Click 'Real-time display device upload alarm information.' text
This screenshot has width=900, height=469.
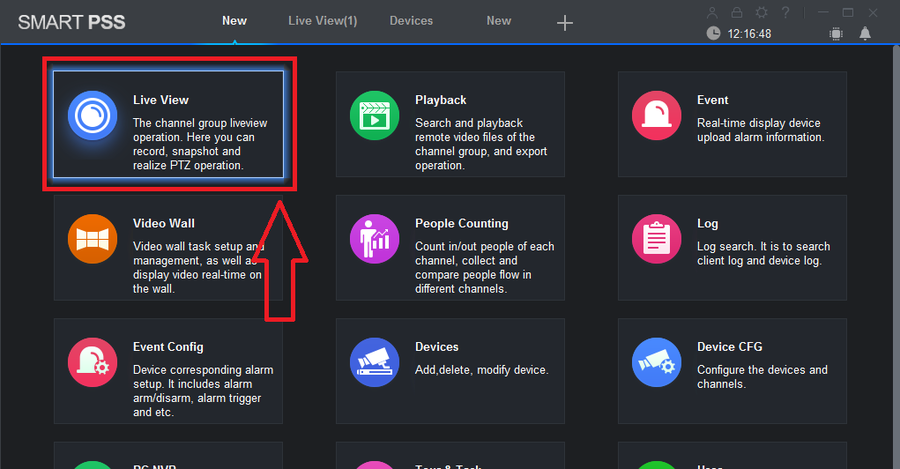pyautogui.click(x=761, y=130)
